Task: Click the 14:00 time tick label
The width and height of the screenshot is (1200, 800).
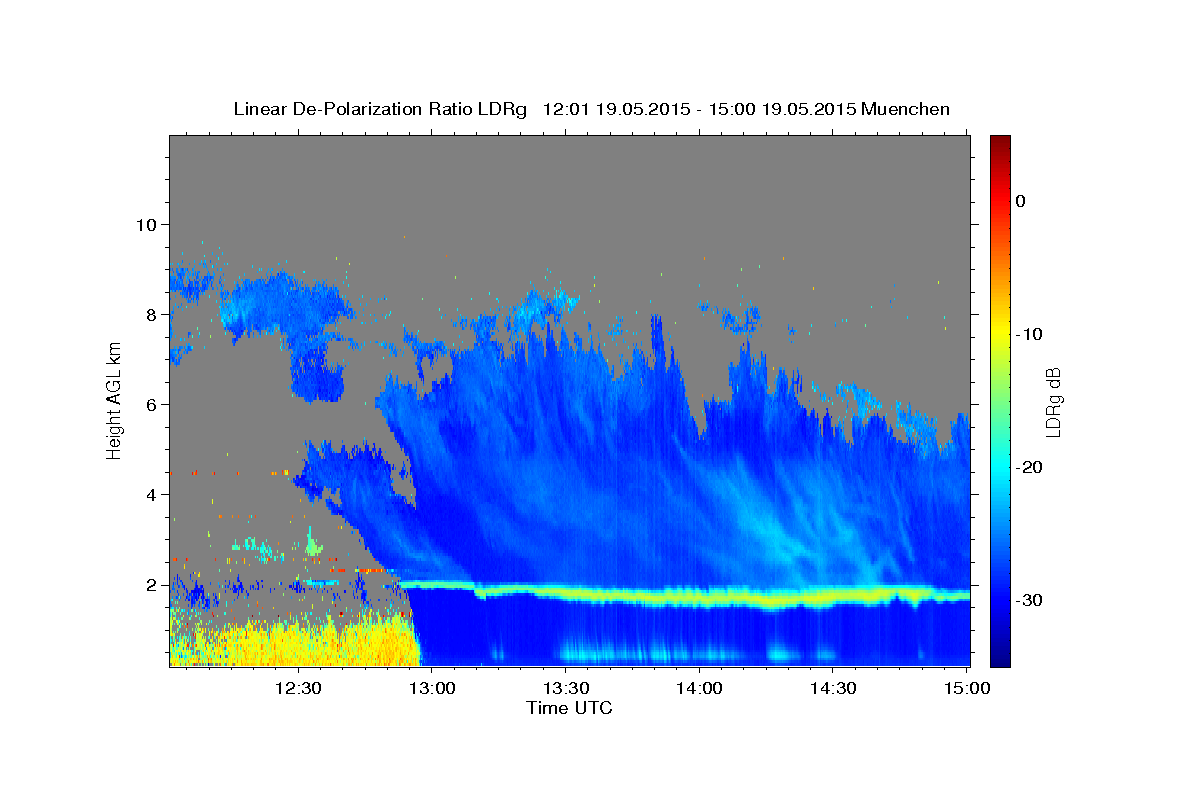Action: (x=699, y=688)
